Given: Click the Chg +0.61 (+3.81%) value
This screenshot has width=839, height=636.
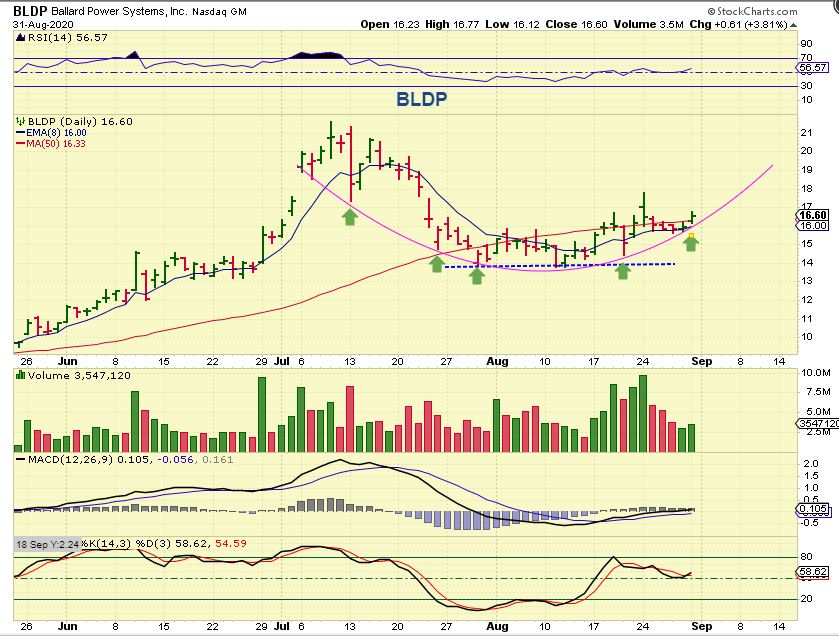Looking at the screenshot, I should coord(738,24).
